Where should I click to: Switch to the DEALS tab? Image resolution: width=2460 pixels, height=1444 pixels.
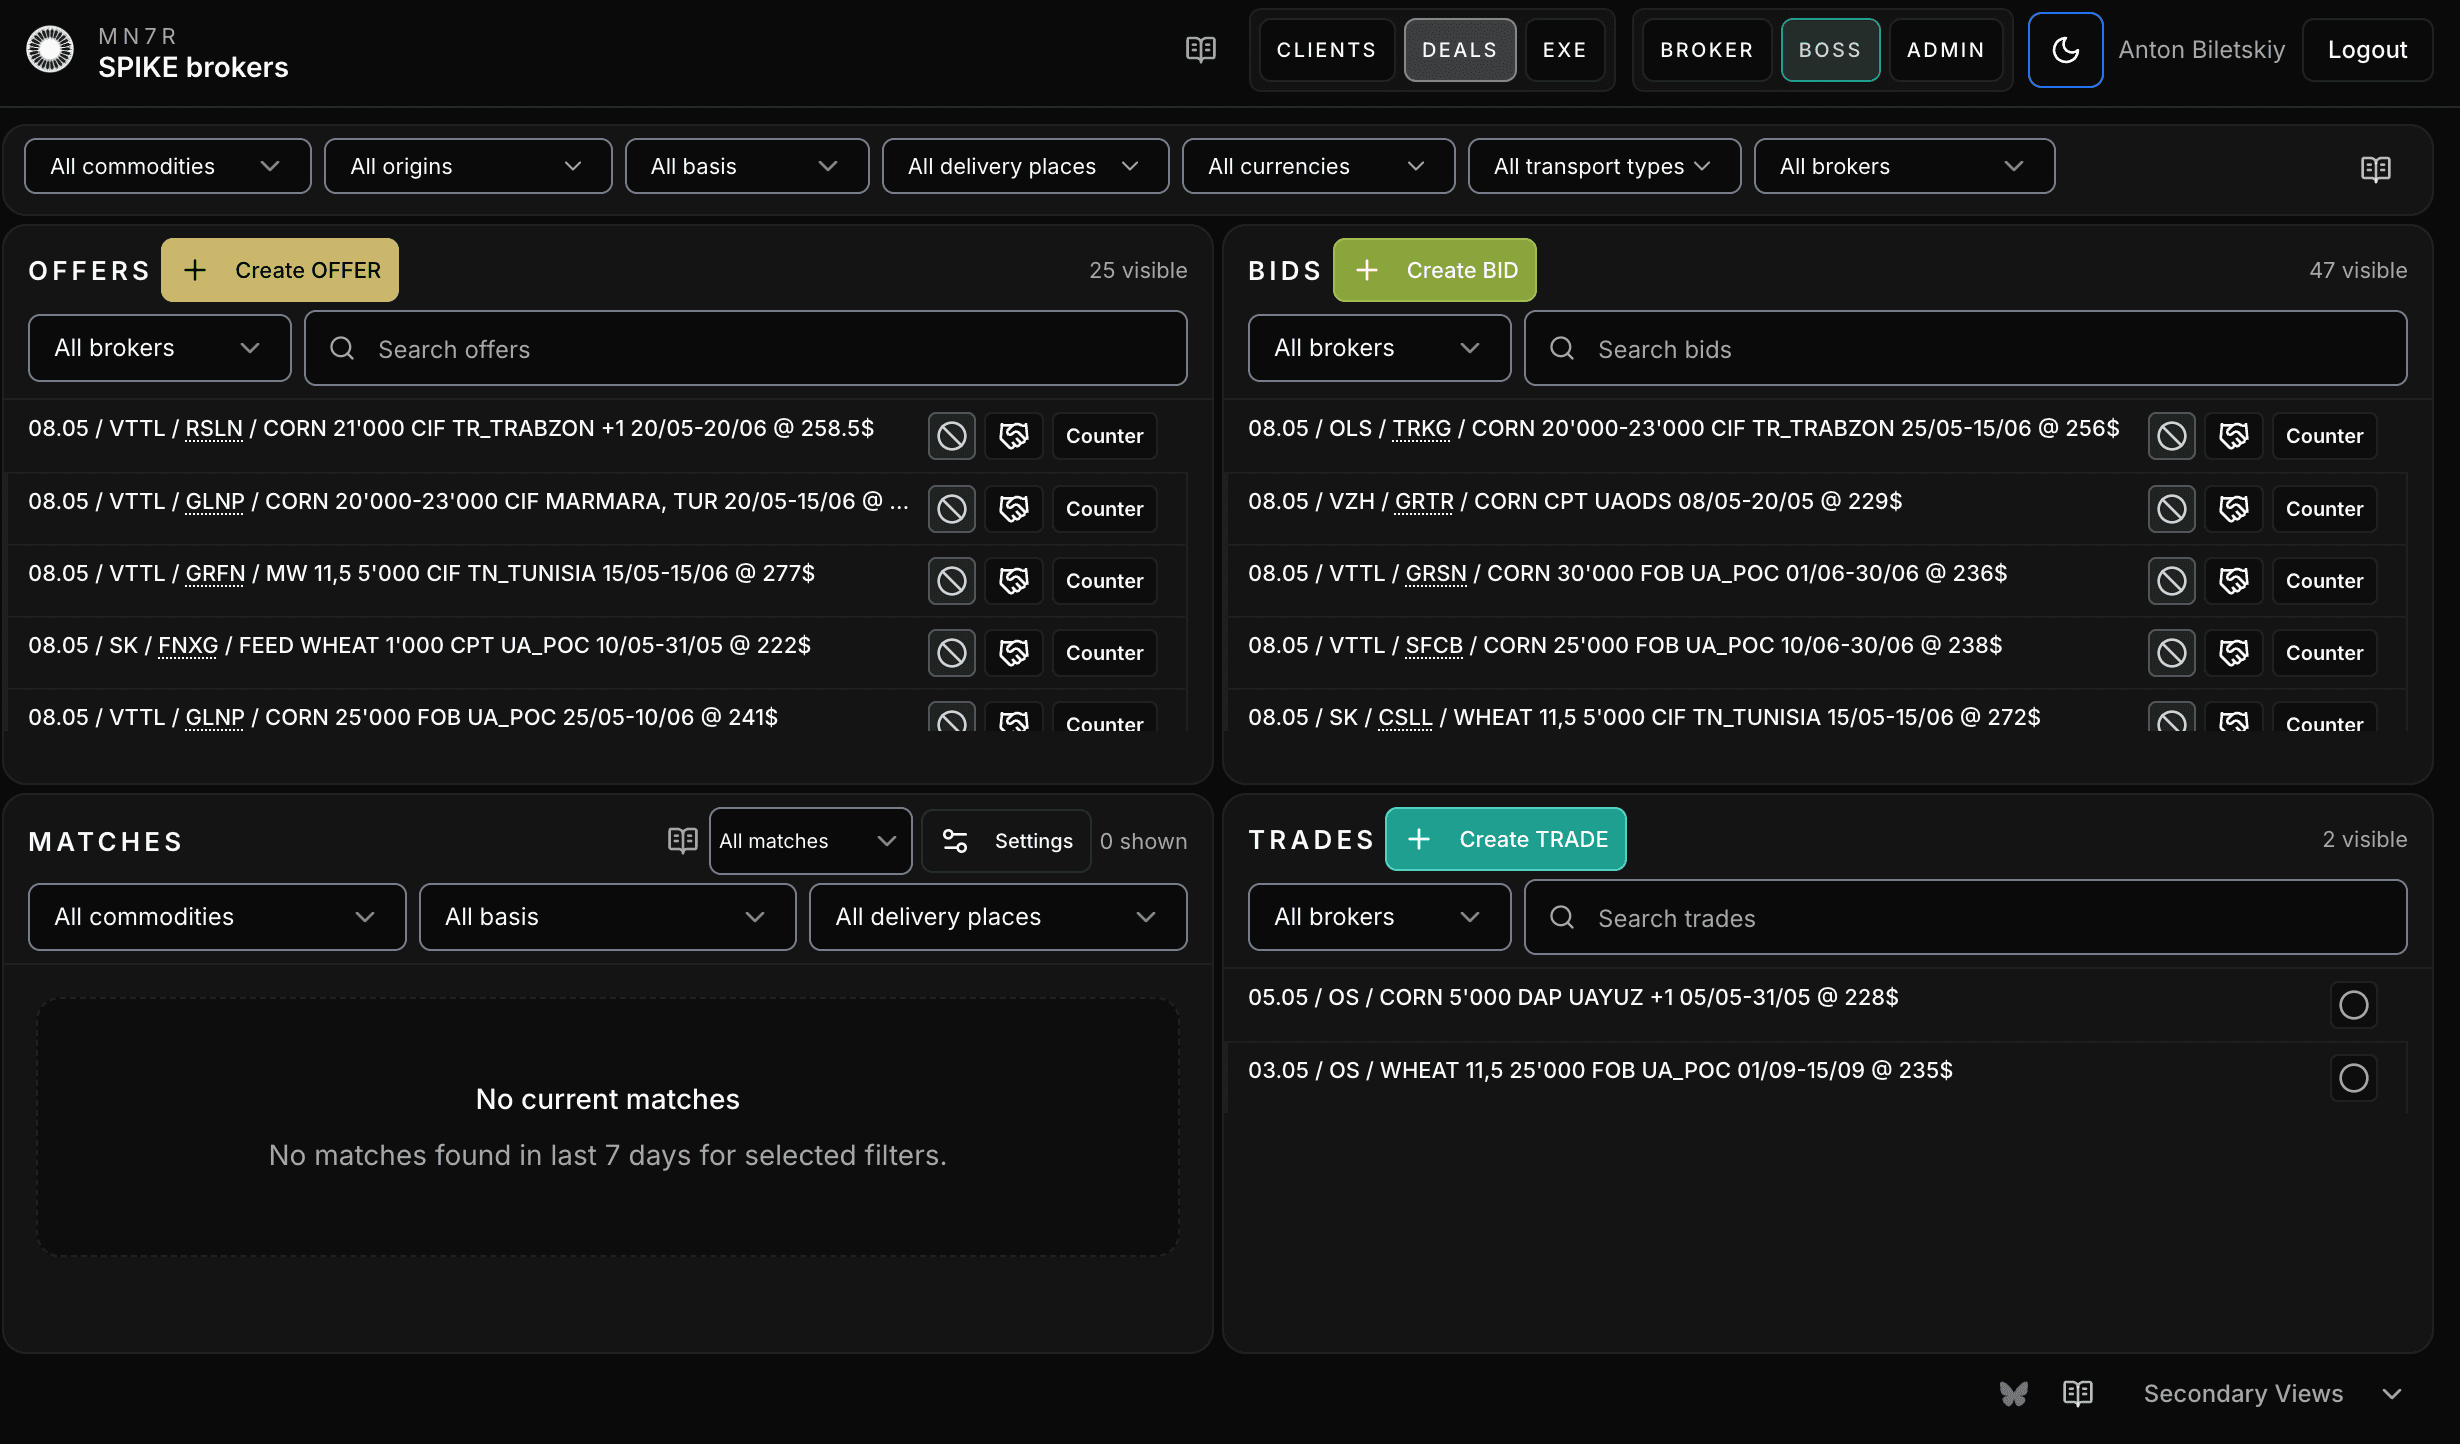click(x=1459, y=49)
